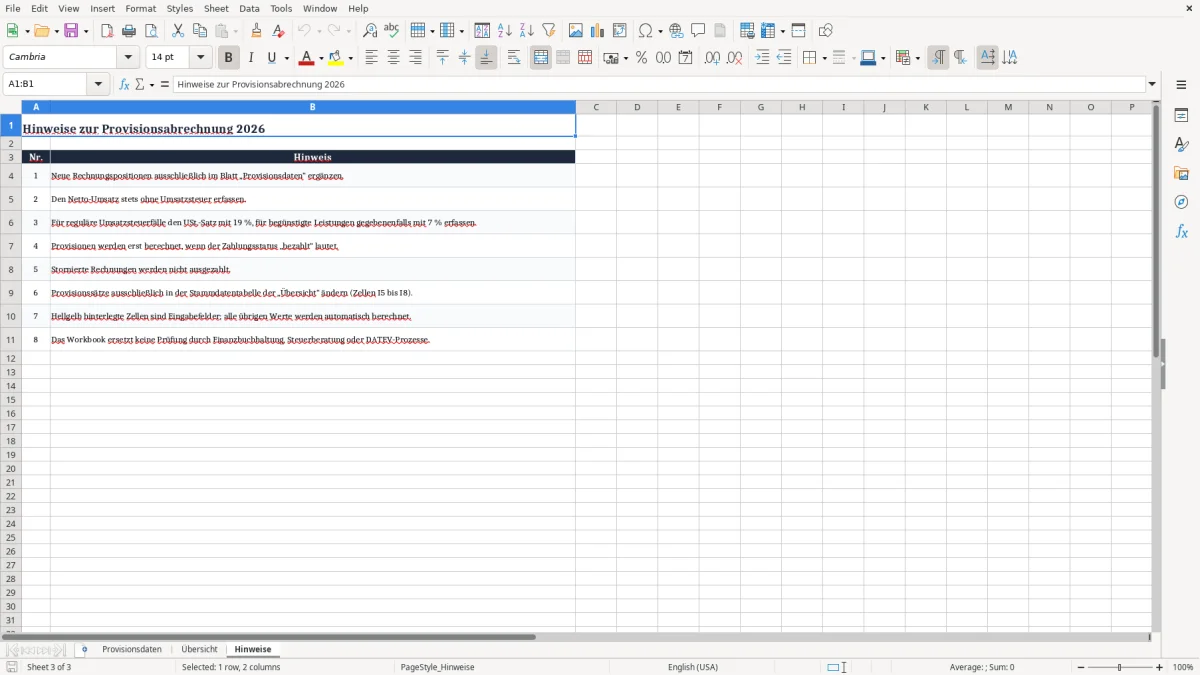Viewport: 1200px width, 675px height.
Task: Switch to the Provisionsdaten sheet tab
Action: point(132,650)
